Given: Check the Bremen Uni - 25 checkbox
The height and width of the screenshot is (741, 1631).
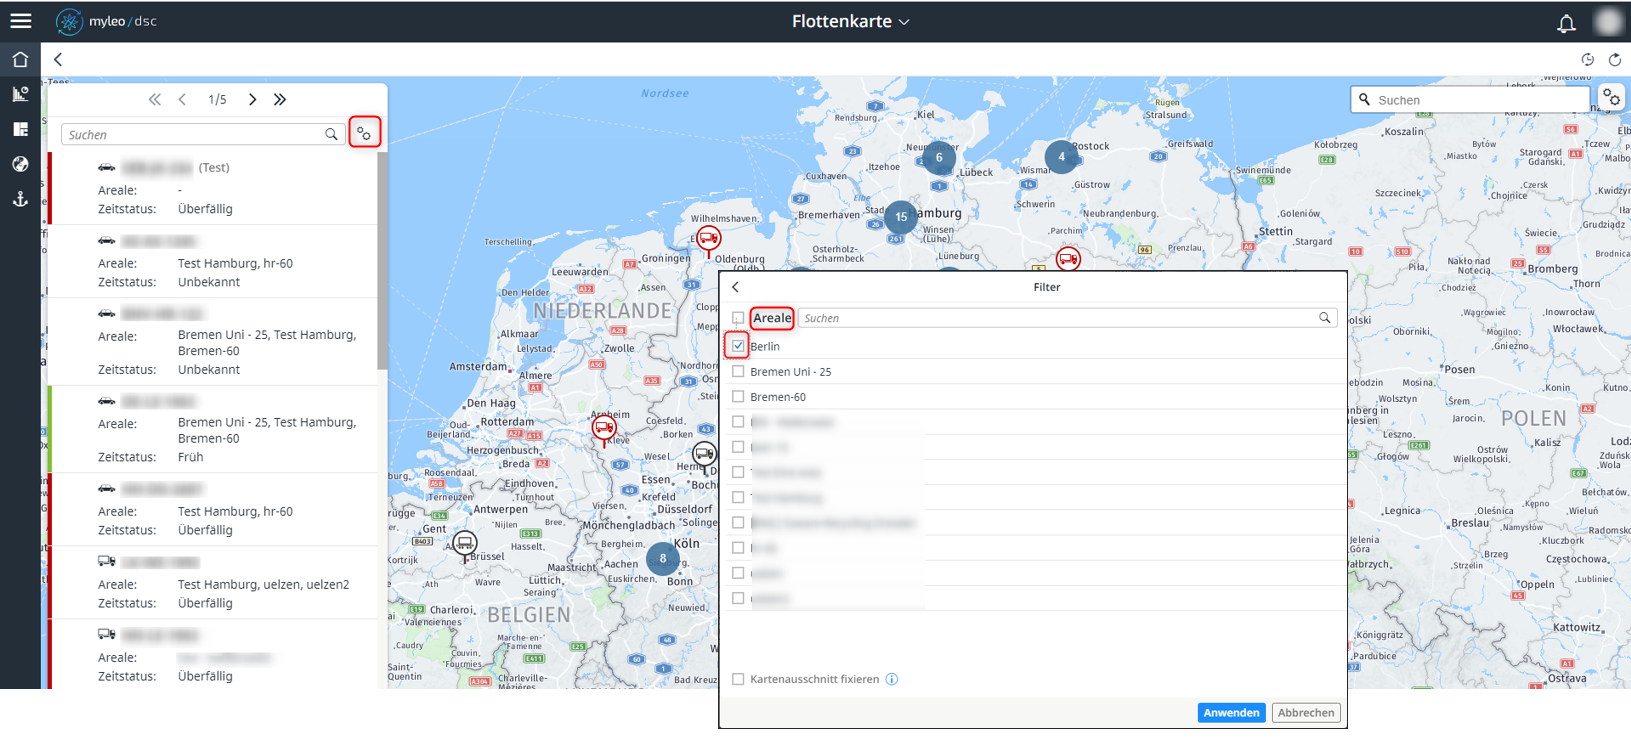Looking at the screenshot, I should point(738,371).
